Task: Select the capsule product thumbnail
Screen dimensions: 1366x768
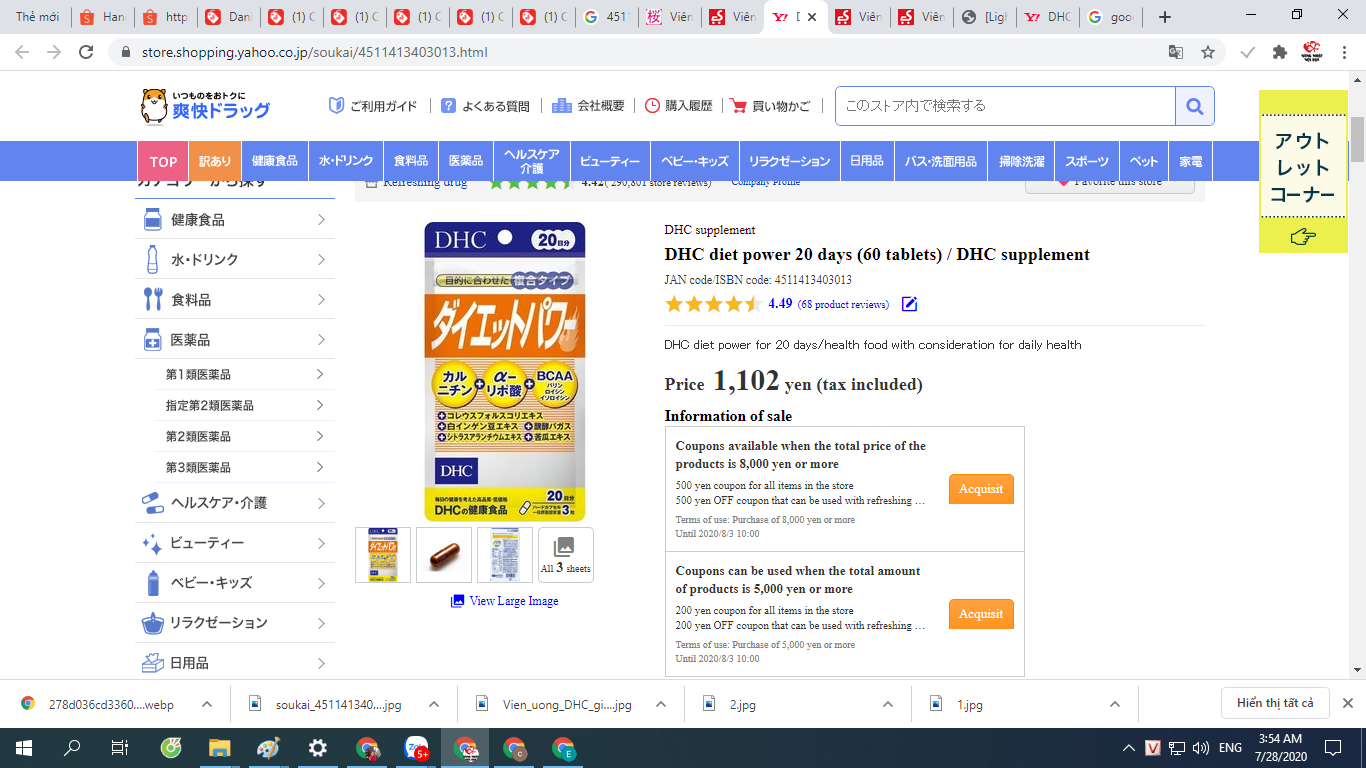Action: (444, 555)
